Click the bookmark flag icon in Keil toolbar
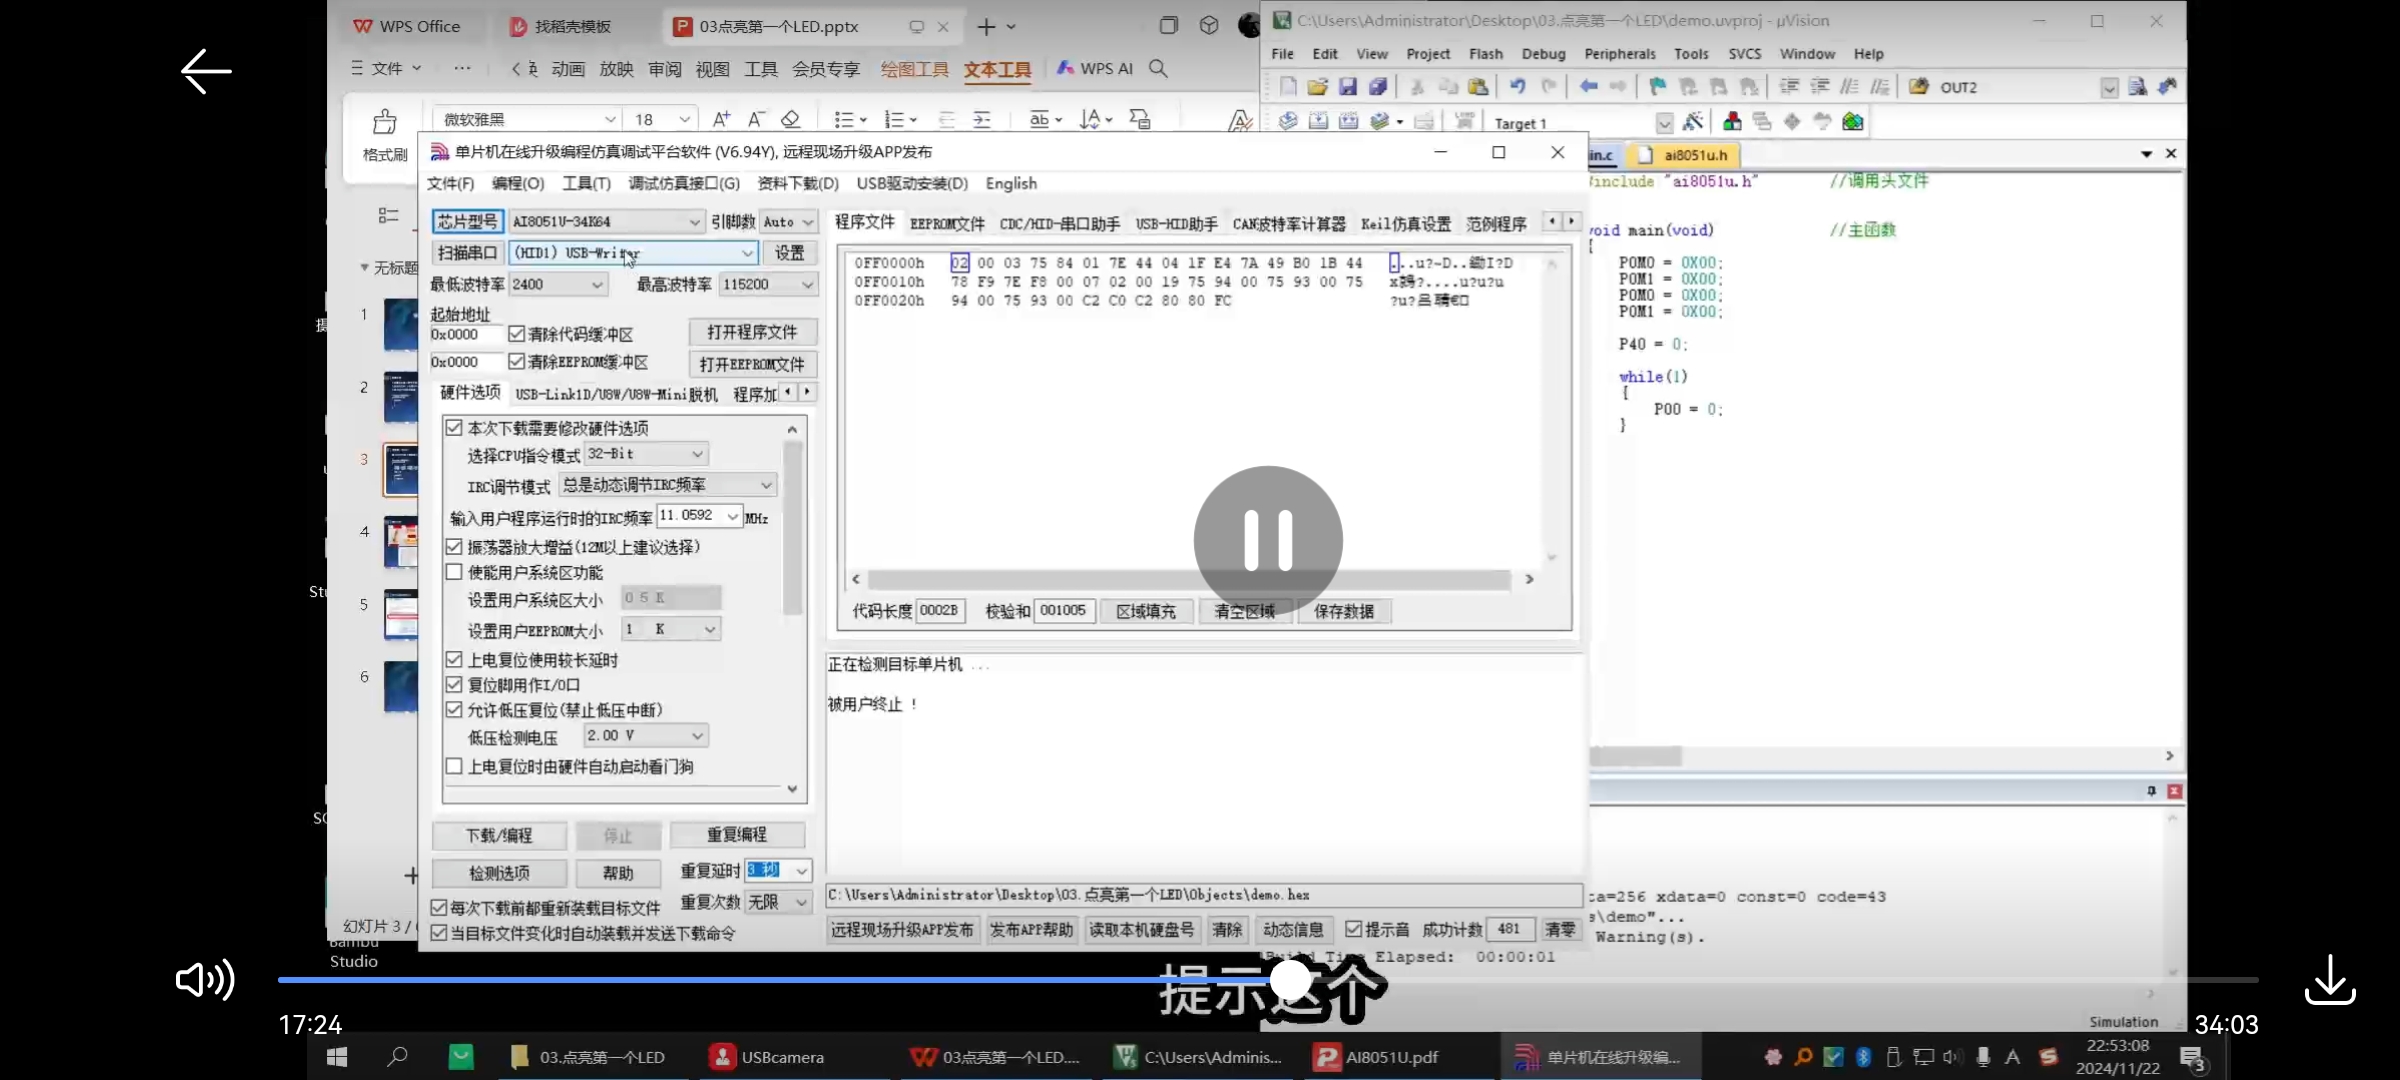The image size is (2400, 1080). (1657, 87)
